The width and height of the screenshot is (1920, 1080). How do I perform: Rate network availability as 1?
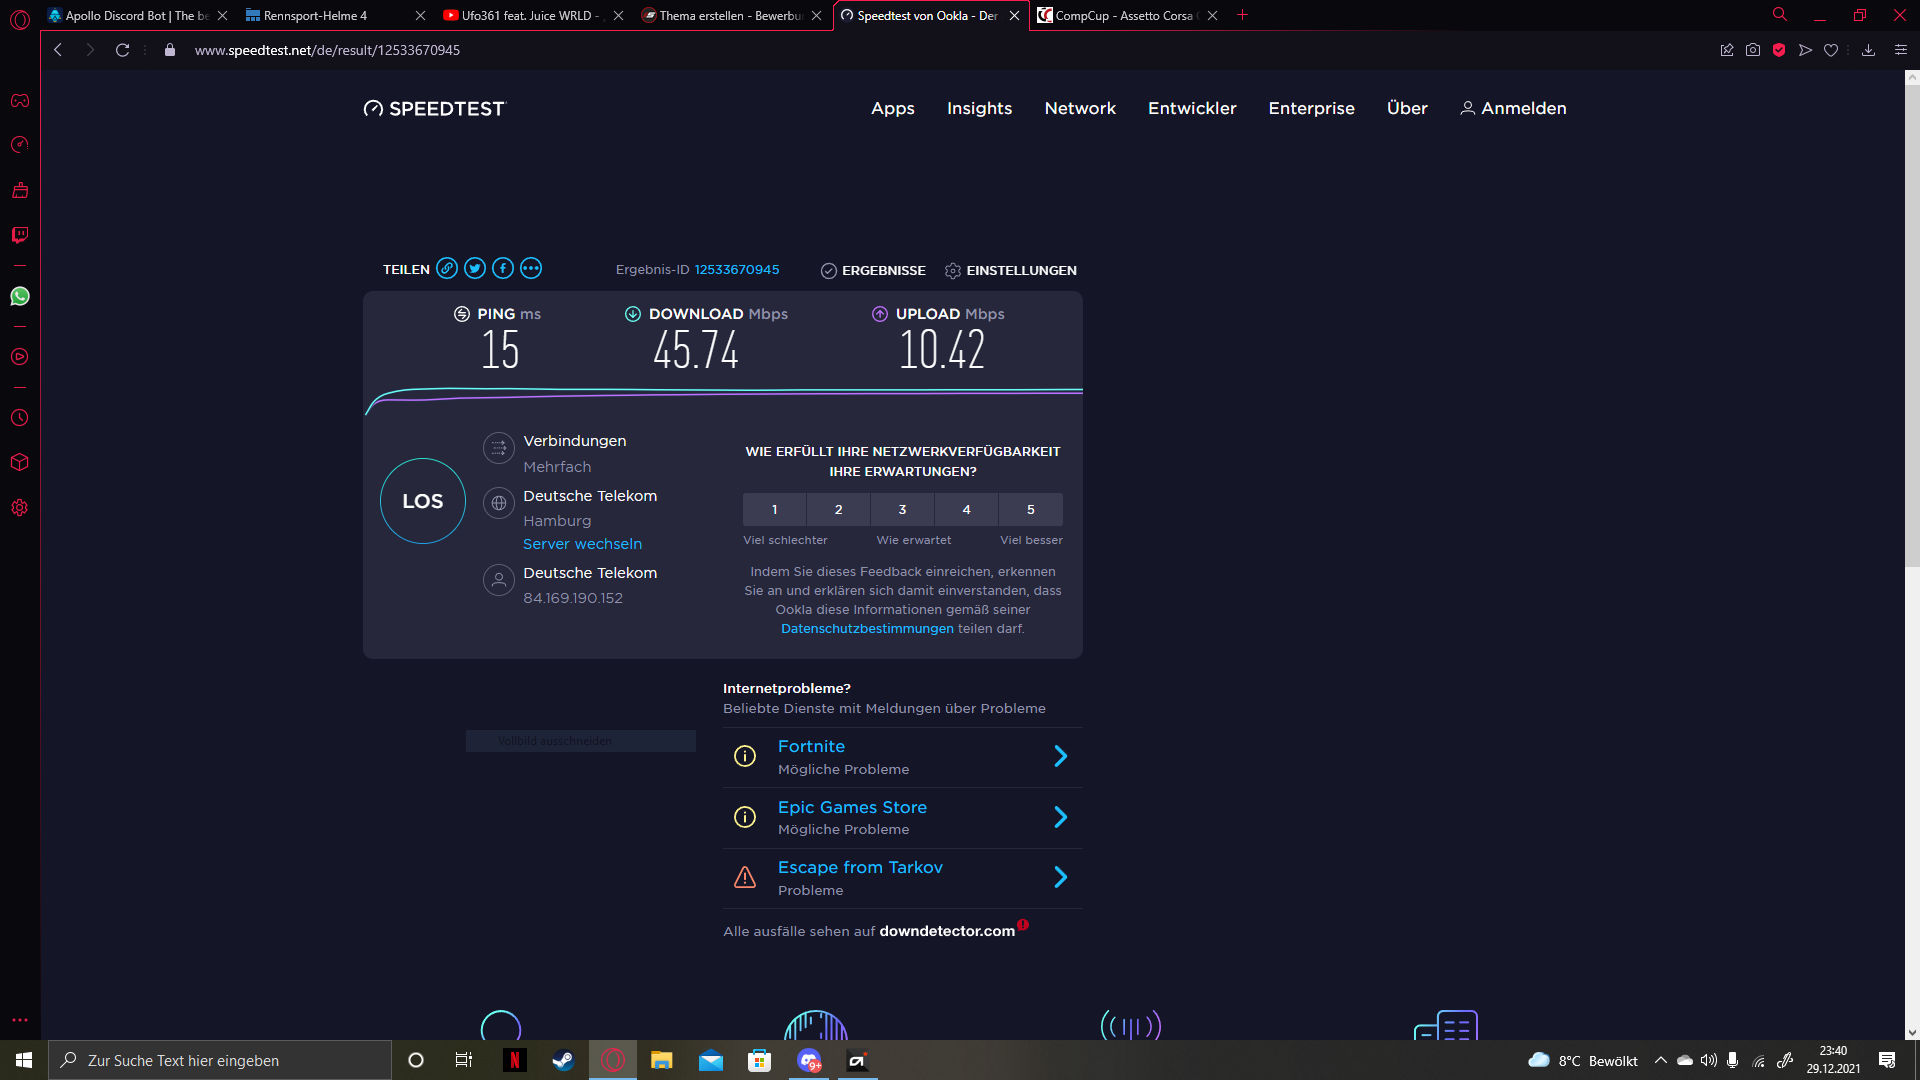tap(774, 509)
